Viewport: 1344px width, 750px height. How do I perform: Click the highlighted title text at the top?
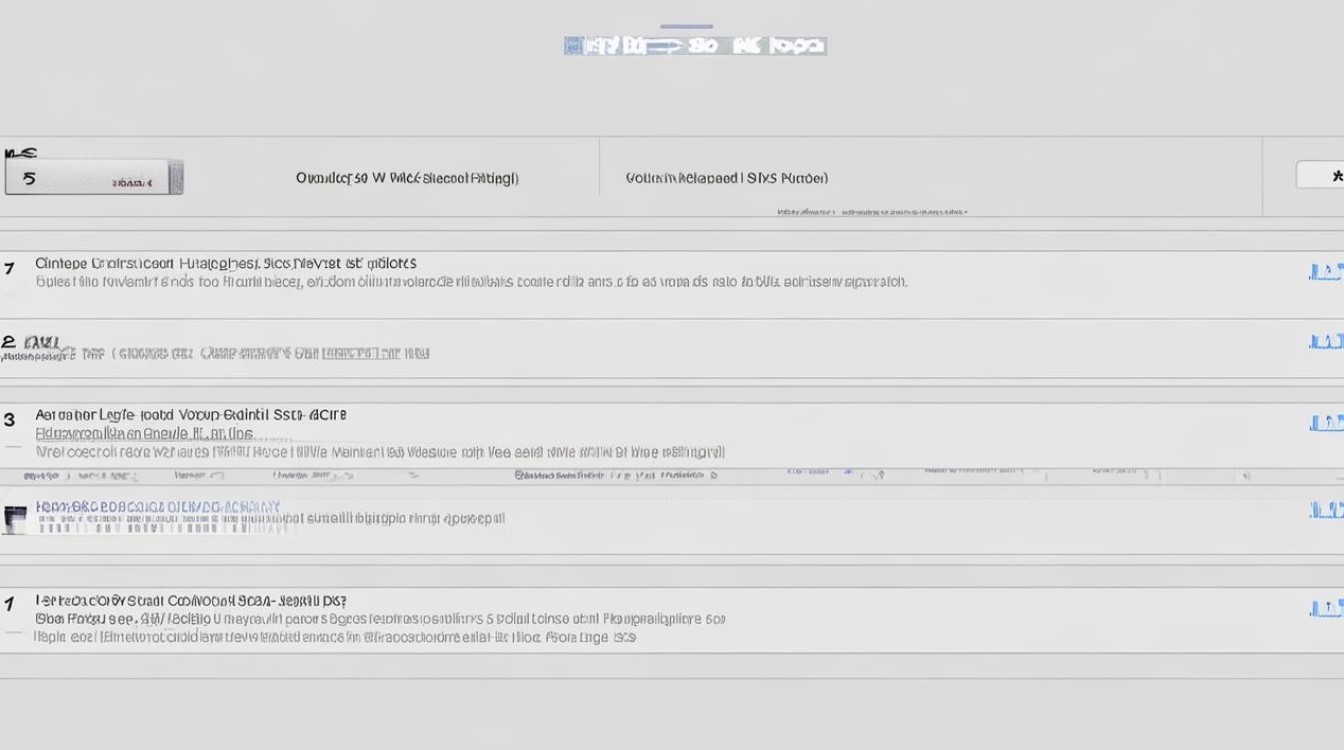pos(695,46)
